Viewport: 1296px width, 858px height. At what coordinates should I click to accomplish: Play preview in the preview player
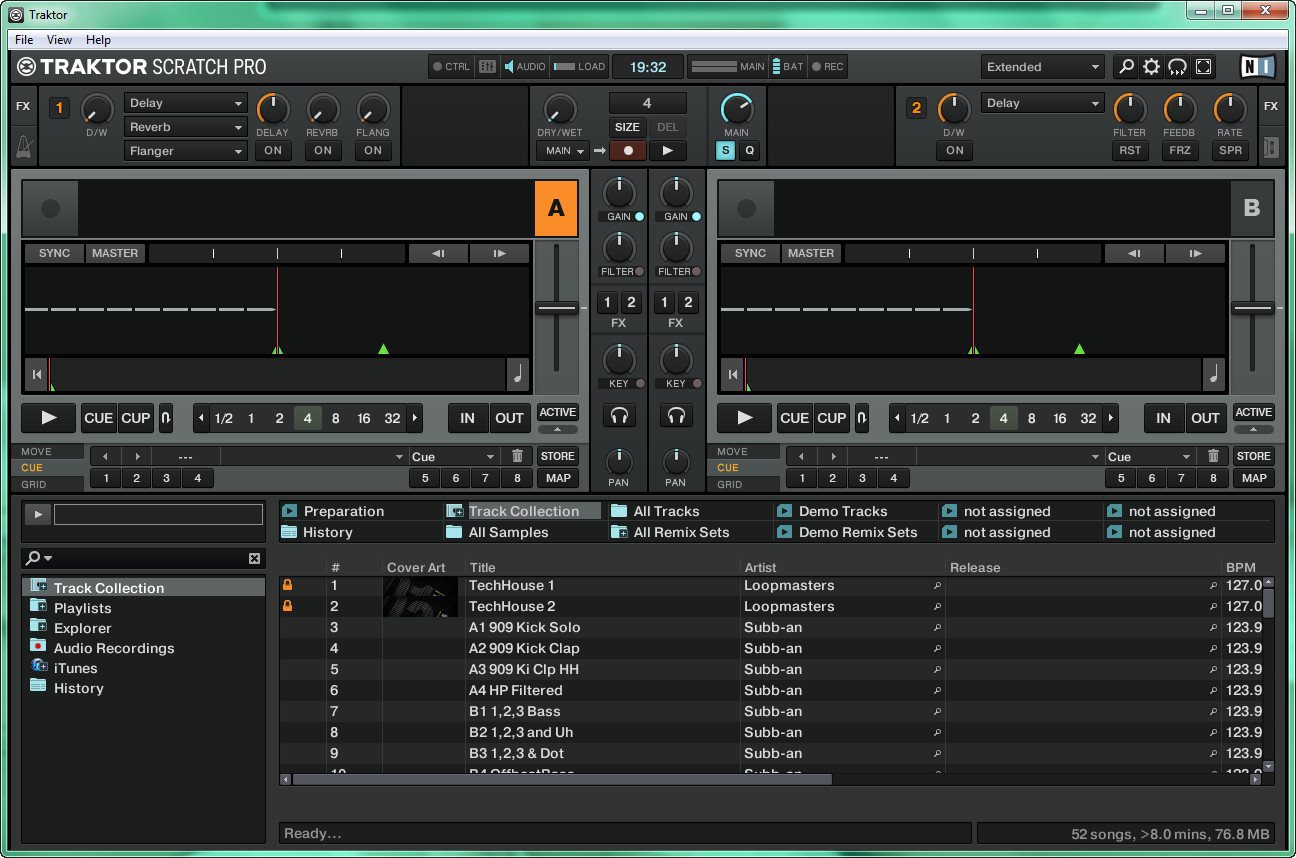point(38,514)
